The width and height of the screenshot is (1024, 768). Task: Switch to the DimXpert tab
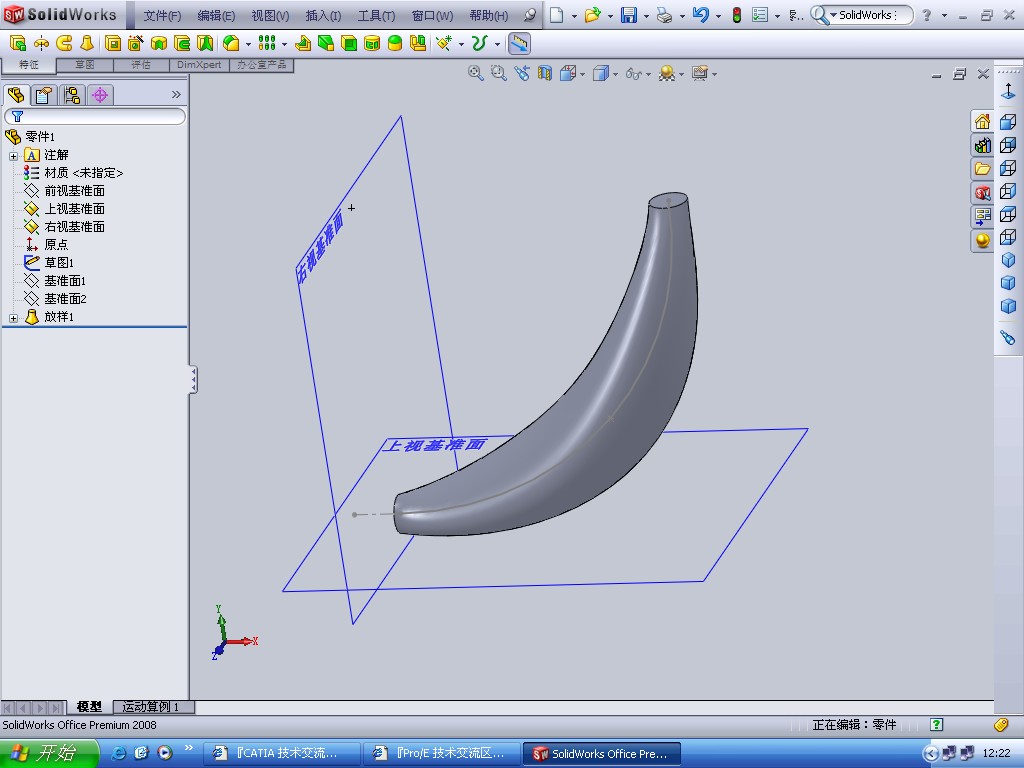[199, 65]
